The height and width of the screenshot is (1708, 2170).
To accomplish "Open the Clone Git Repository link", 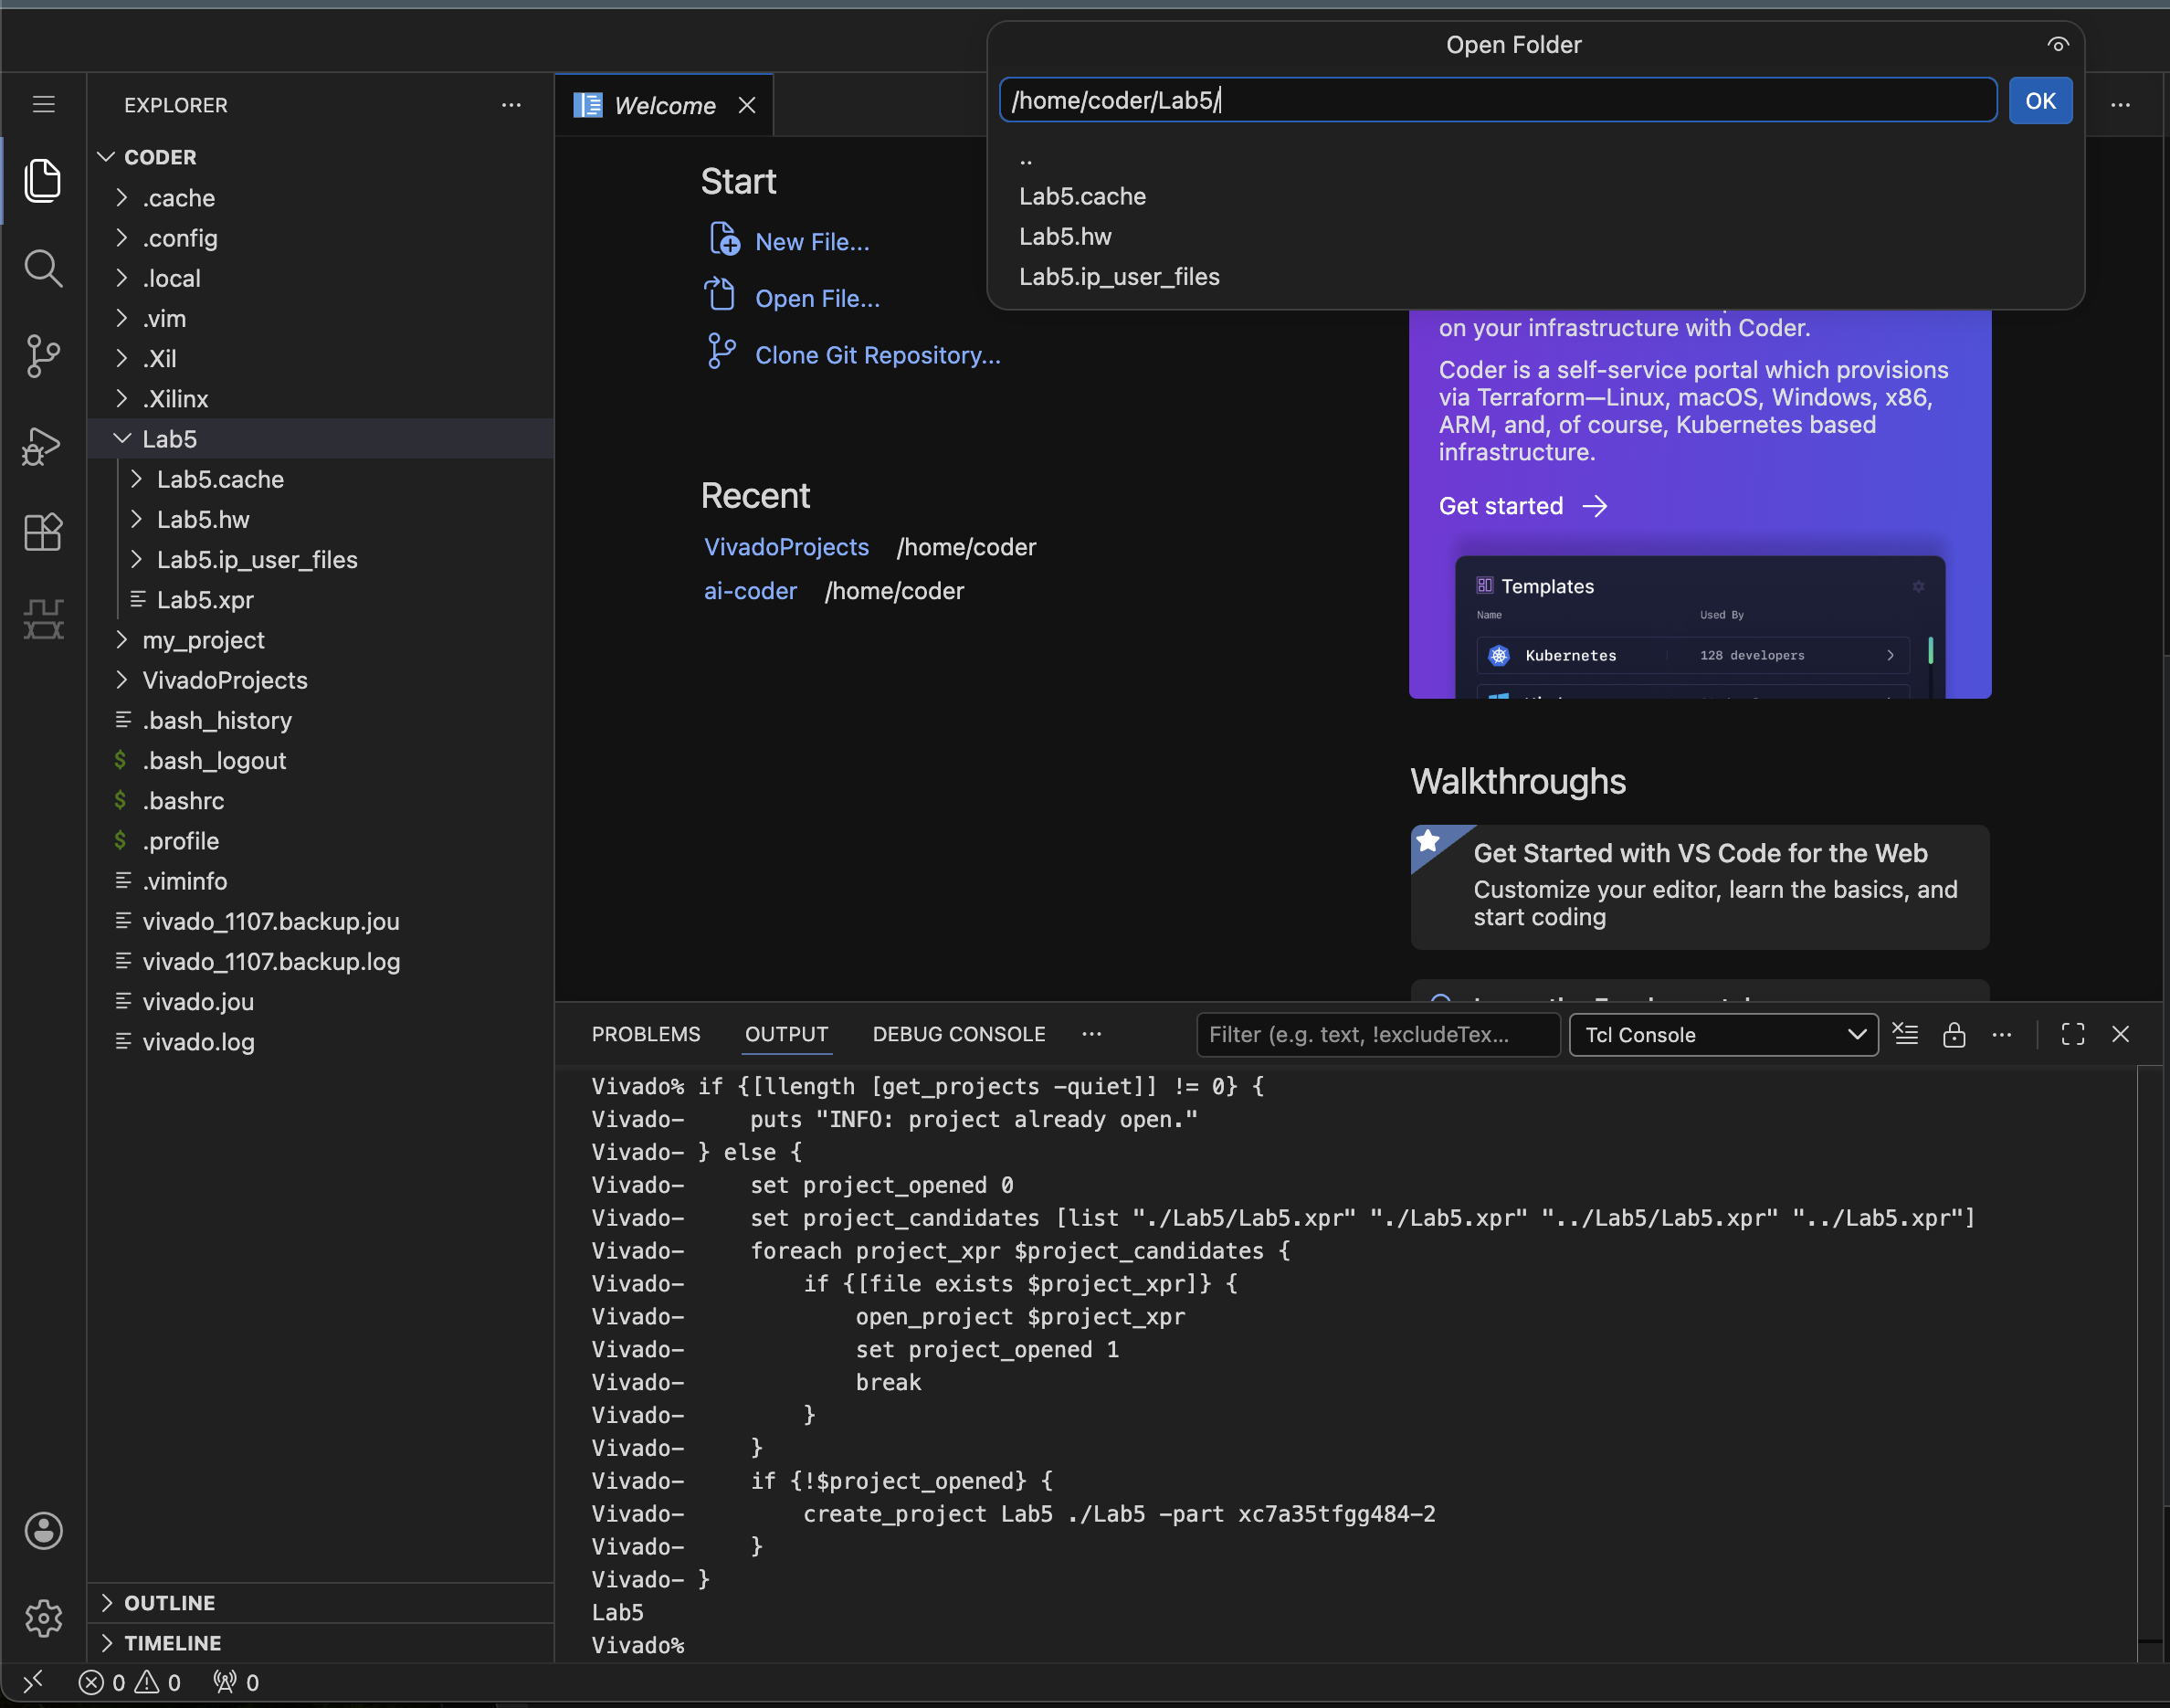I will [876, 354].
